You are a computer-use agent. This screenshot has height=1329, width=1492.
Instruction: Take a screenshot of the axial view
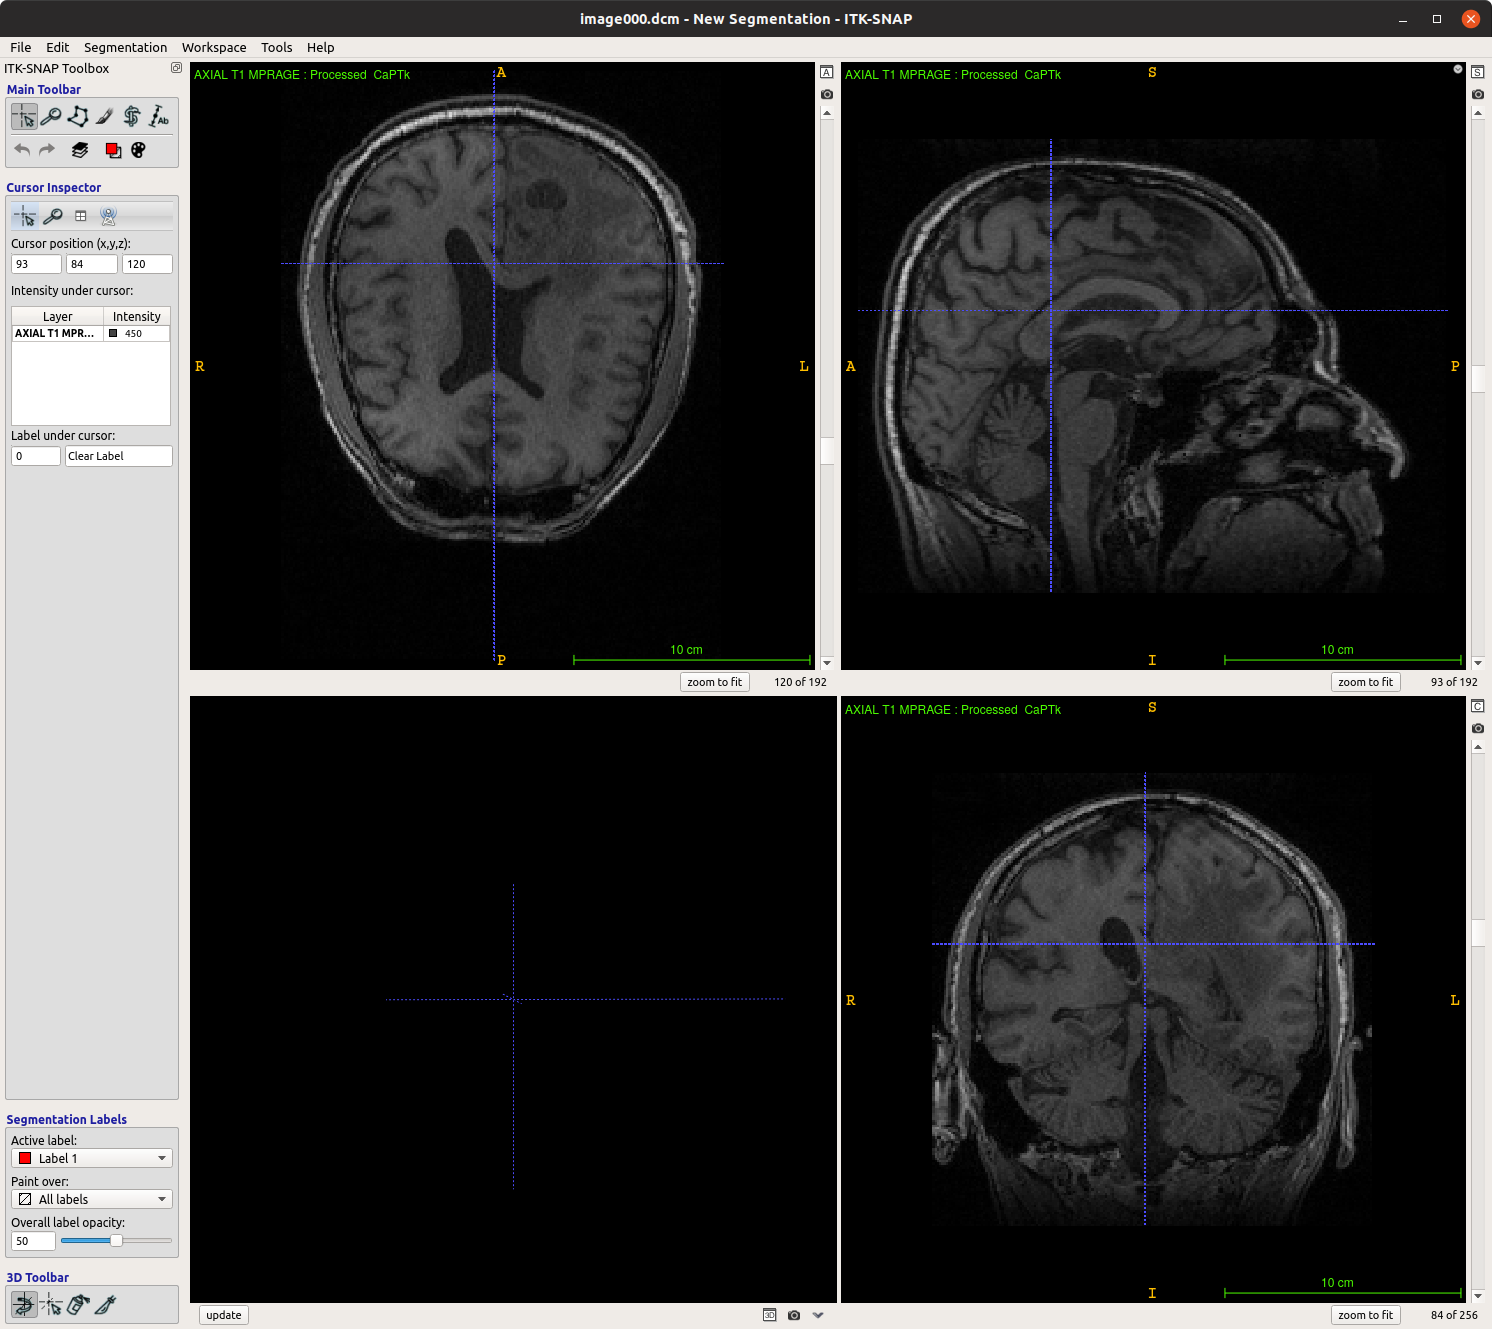tap(827, 94)
